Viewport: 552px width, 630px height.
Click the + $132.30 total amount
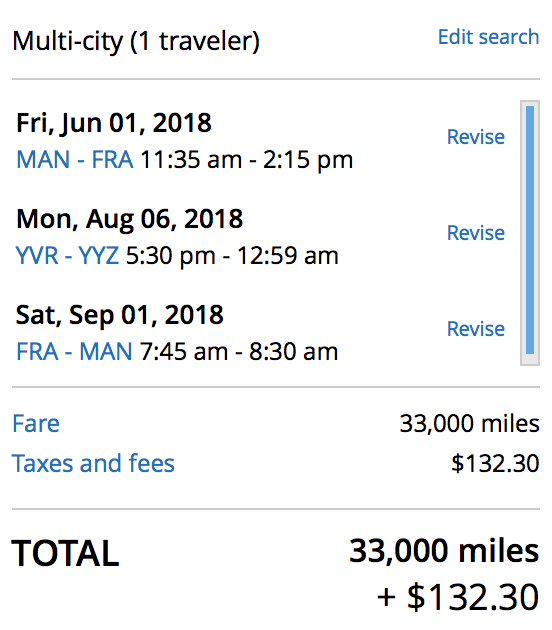pos(458,597)
